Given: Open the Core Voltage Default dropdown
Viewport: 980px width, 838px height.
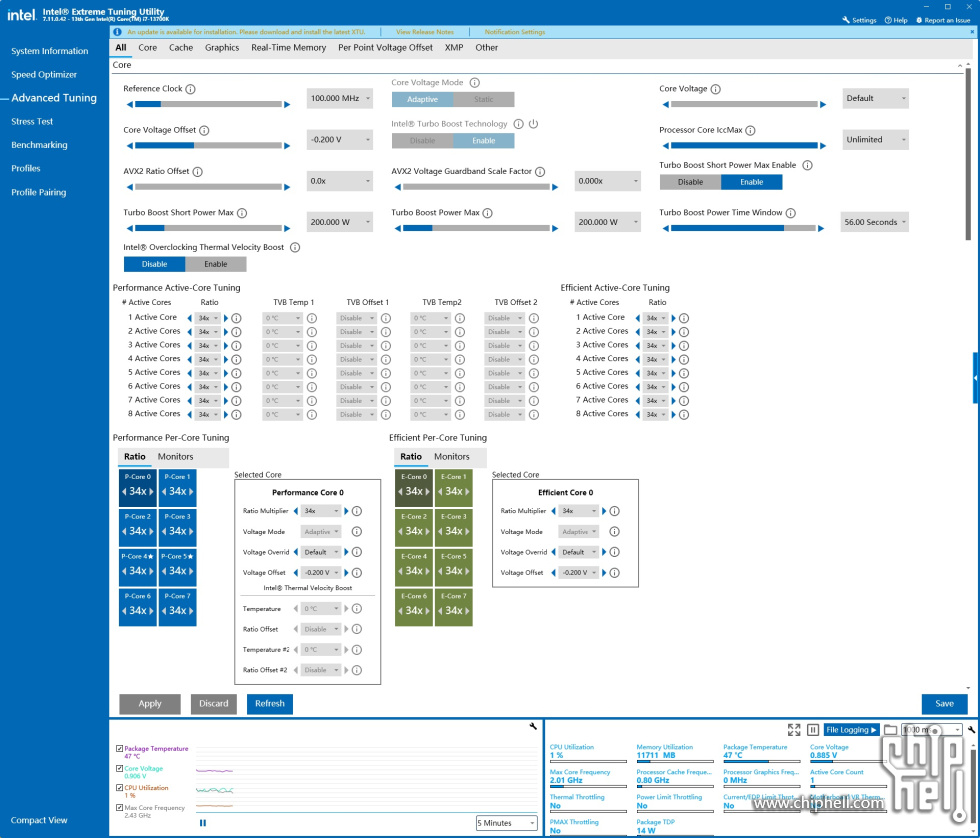Looking at the screenshot, I should [876, 98].
